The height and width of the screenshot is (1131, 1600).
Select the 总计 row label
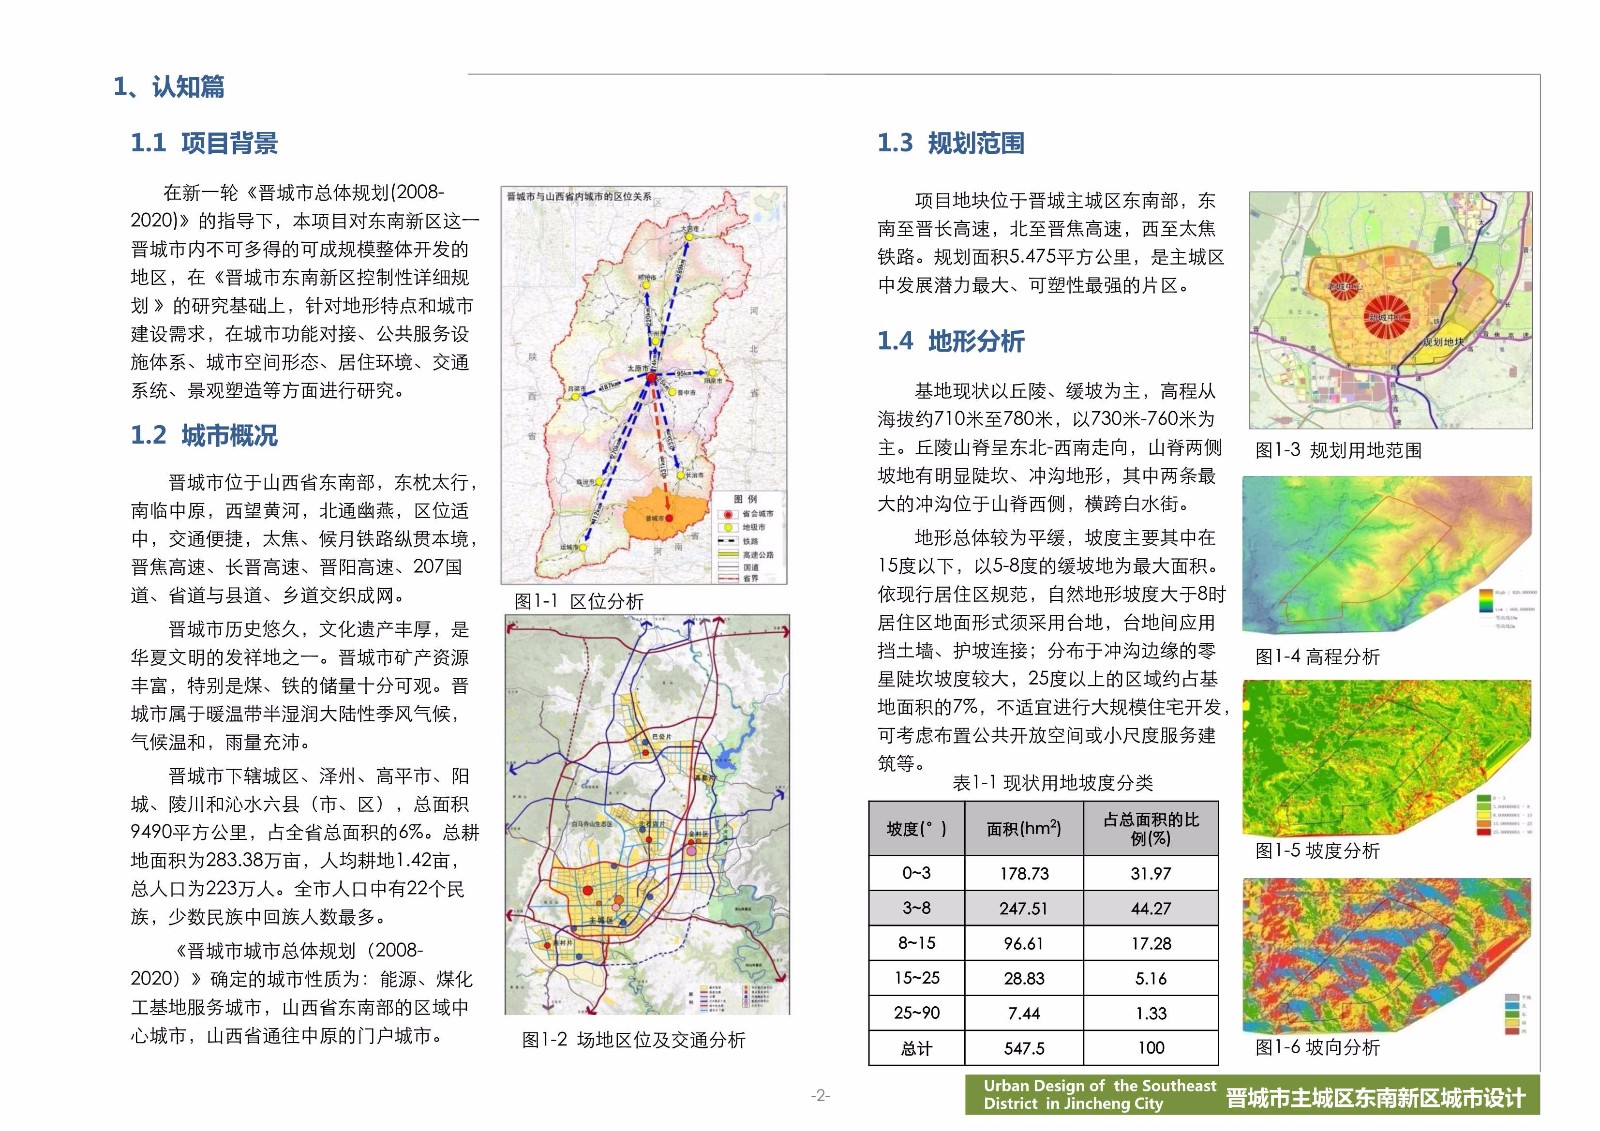click(x=917, y=1048)
